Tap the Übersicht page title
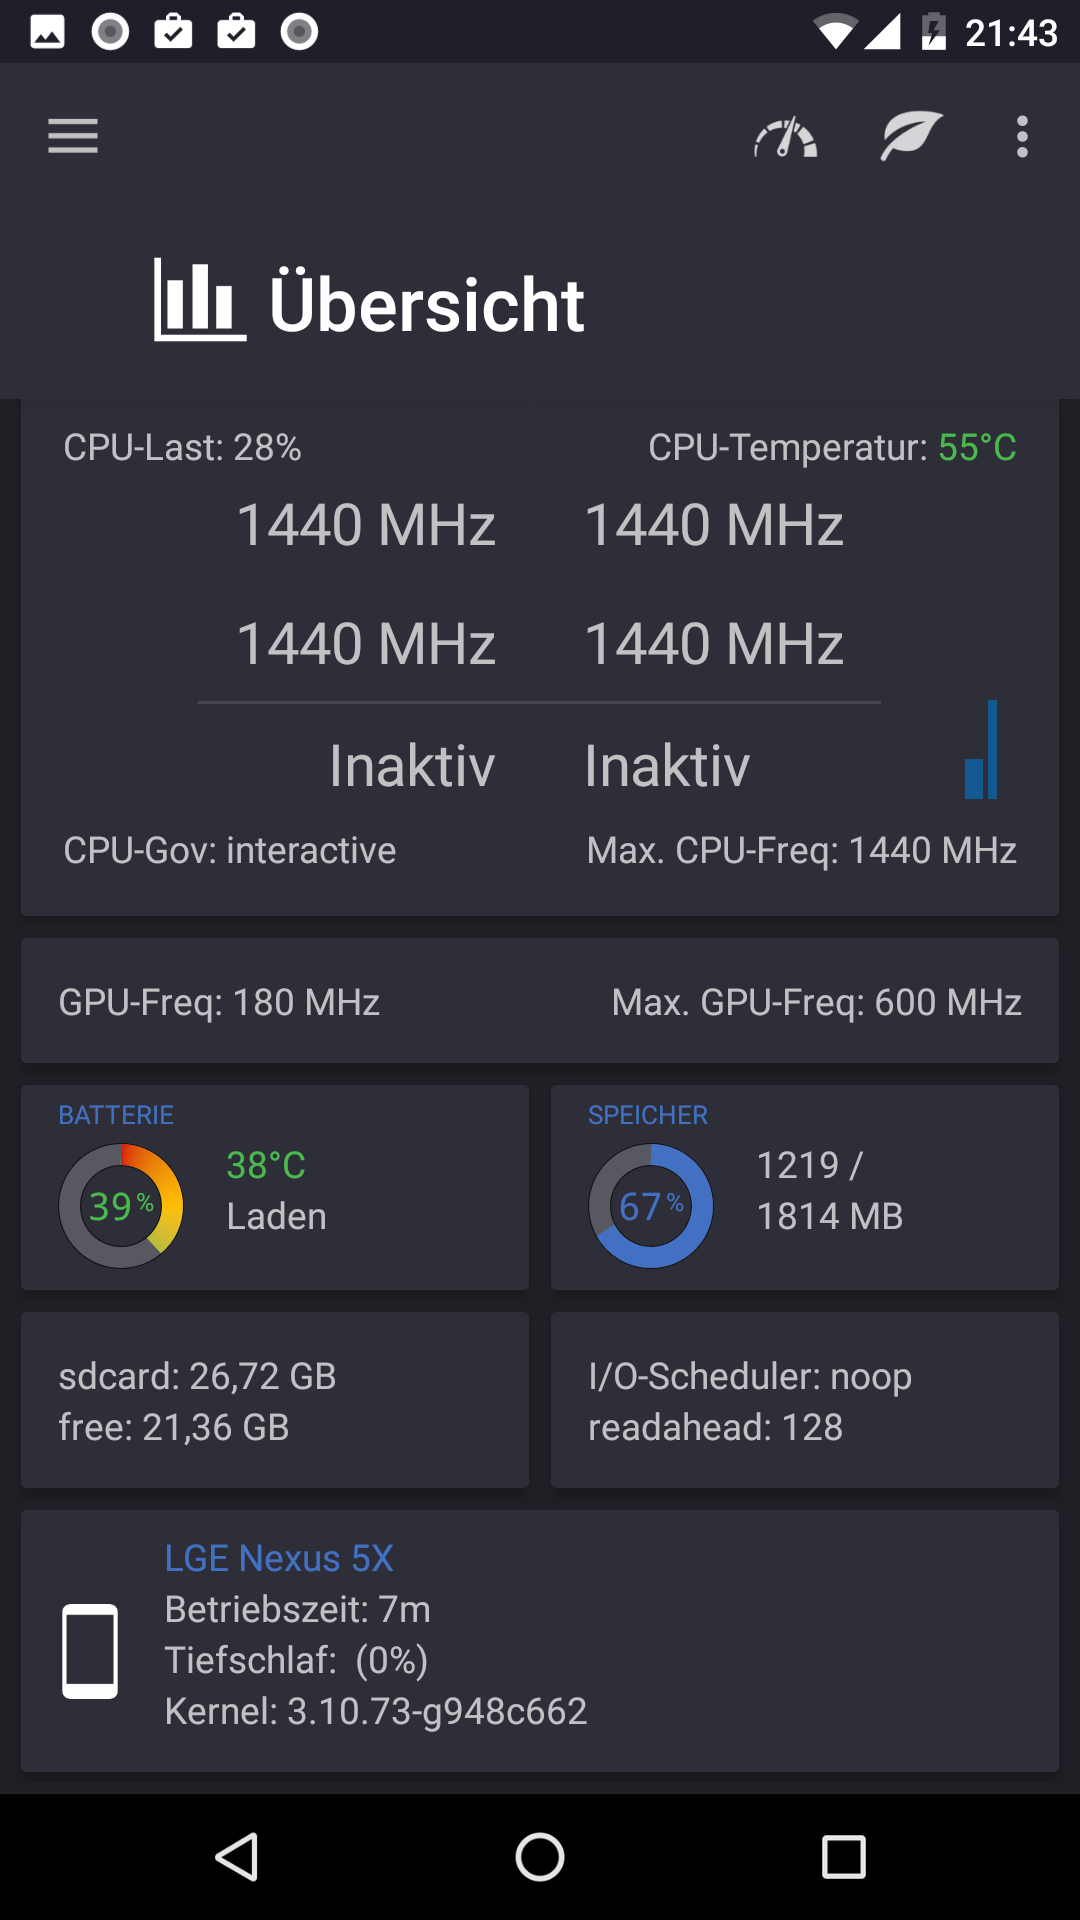 (427, 304)
